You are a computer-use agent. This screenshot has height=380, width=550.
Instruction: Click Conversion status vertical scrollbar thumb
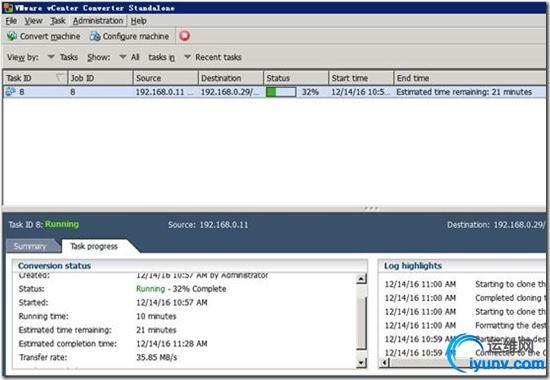pyautogui.click(x=361, y=323)
